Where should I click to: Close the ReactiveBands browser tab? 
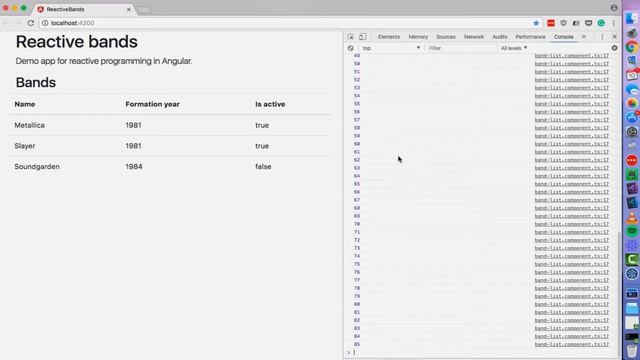point(129,9)
